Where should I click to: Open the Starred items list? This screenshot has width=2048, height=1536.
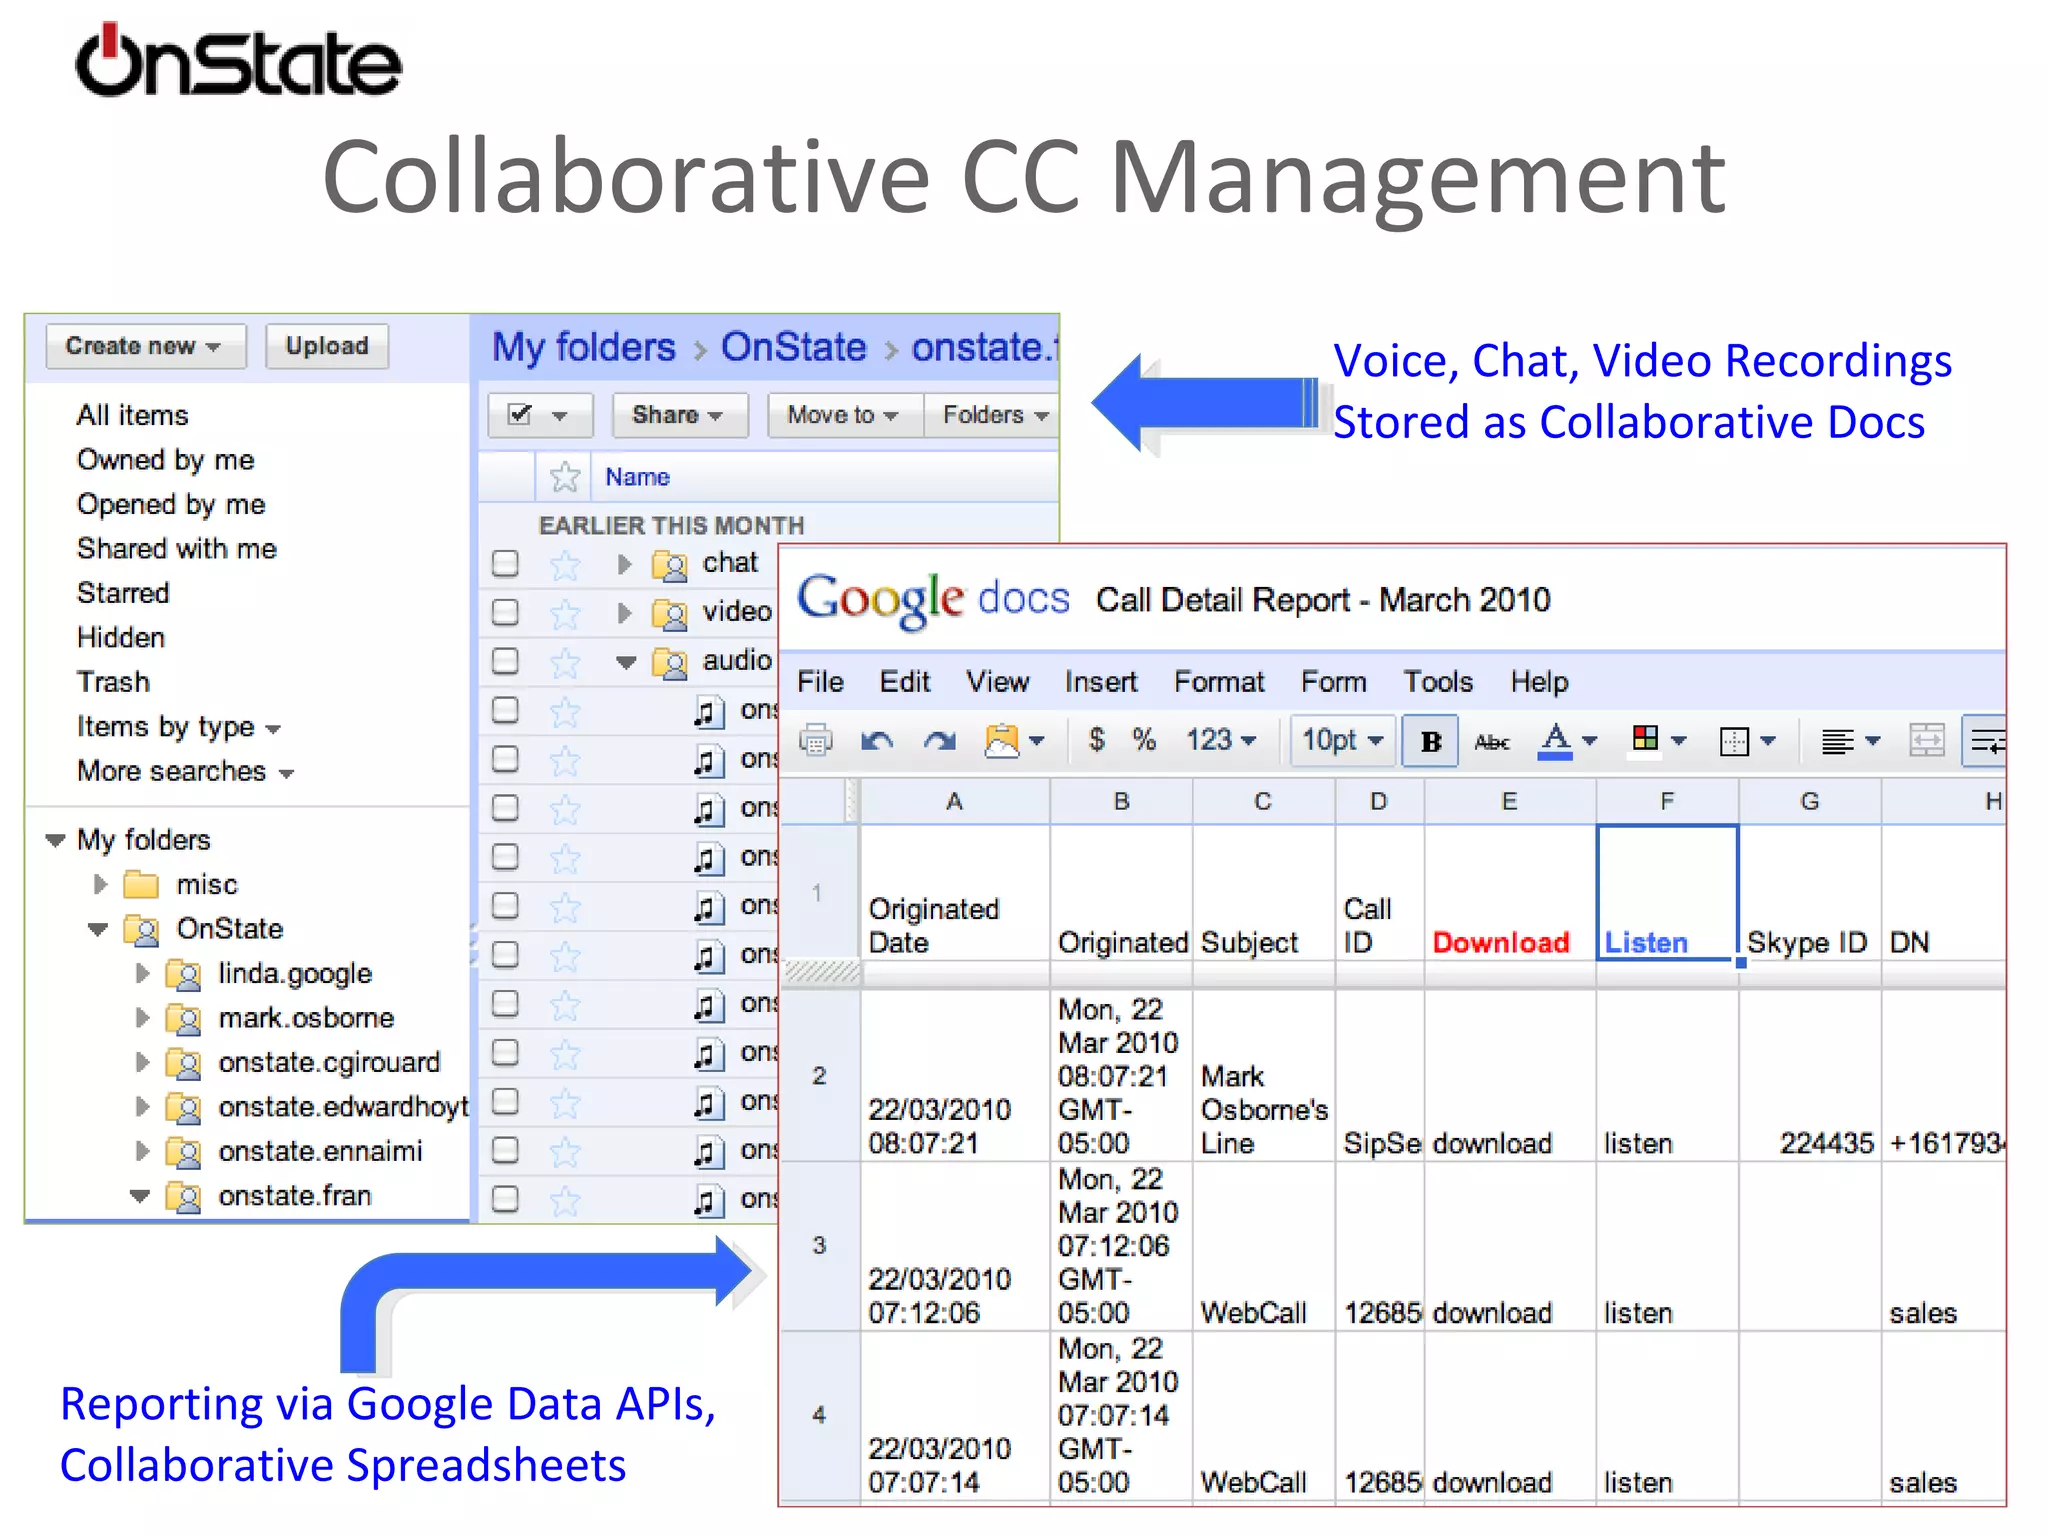tap(123, 593)
